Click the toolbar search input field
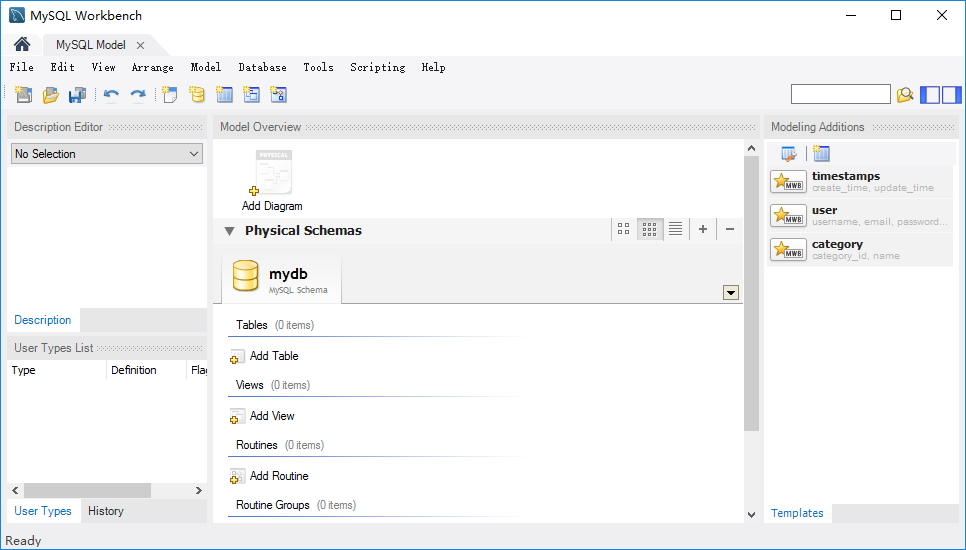 tap(840, 94)
